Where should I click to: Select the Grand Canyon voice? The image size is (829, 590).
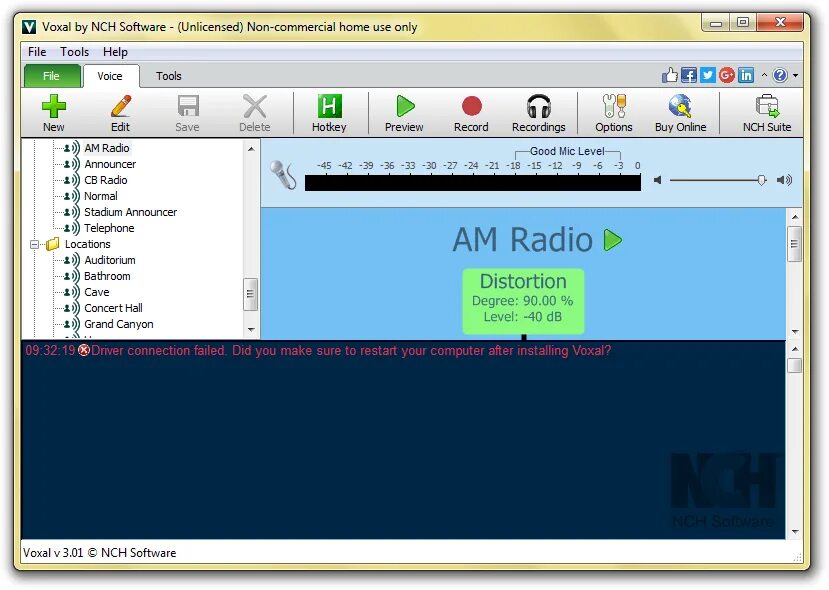click(119, 324)
